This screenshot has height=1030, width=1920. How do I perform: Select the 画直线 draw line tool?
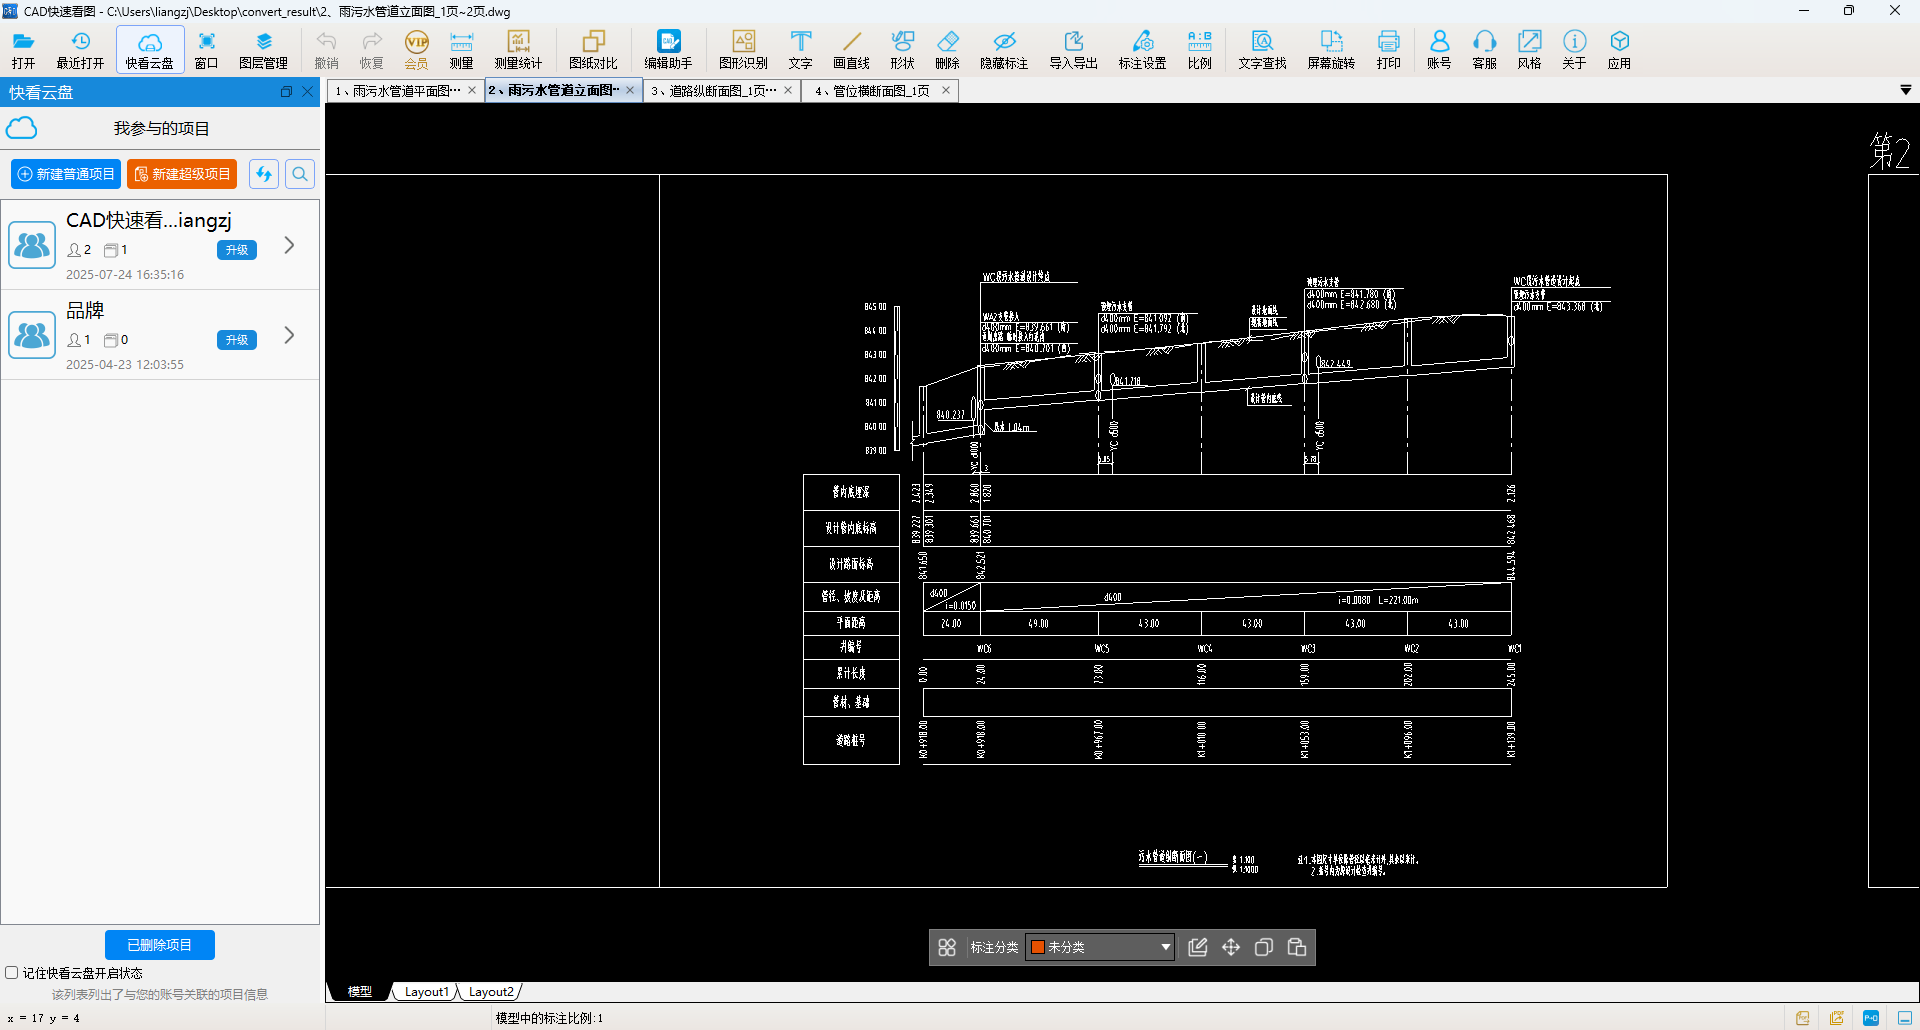(851, 49)
